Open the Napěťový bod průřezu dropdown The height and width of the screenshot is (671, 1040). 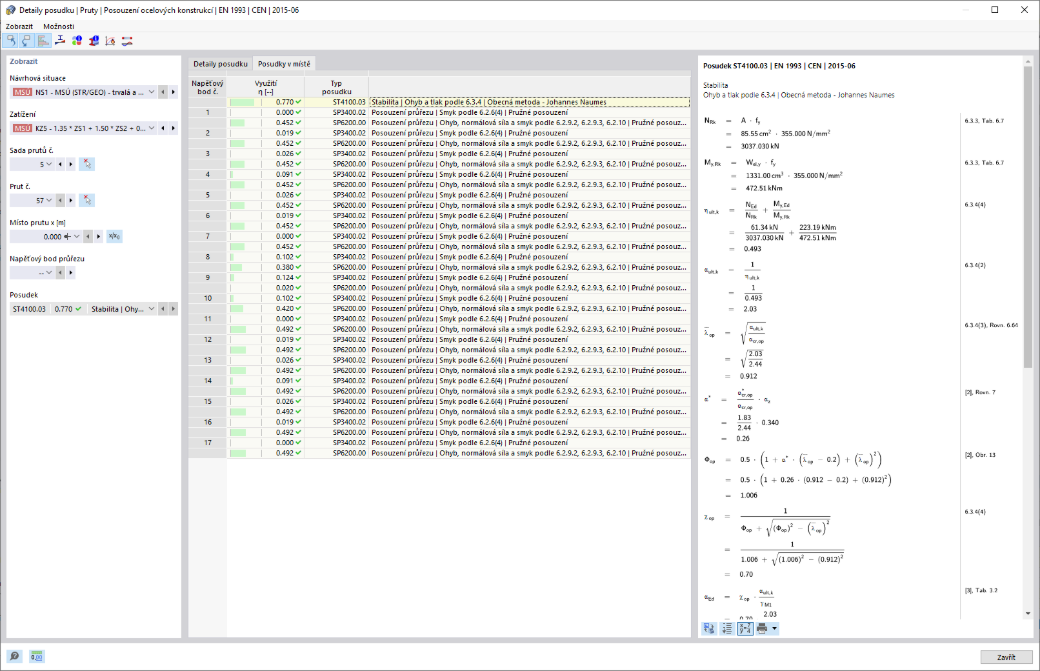[49, 273]
